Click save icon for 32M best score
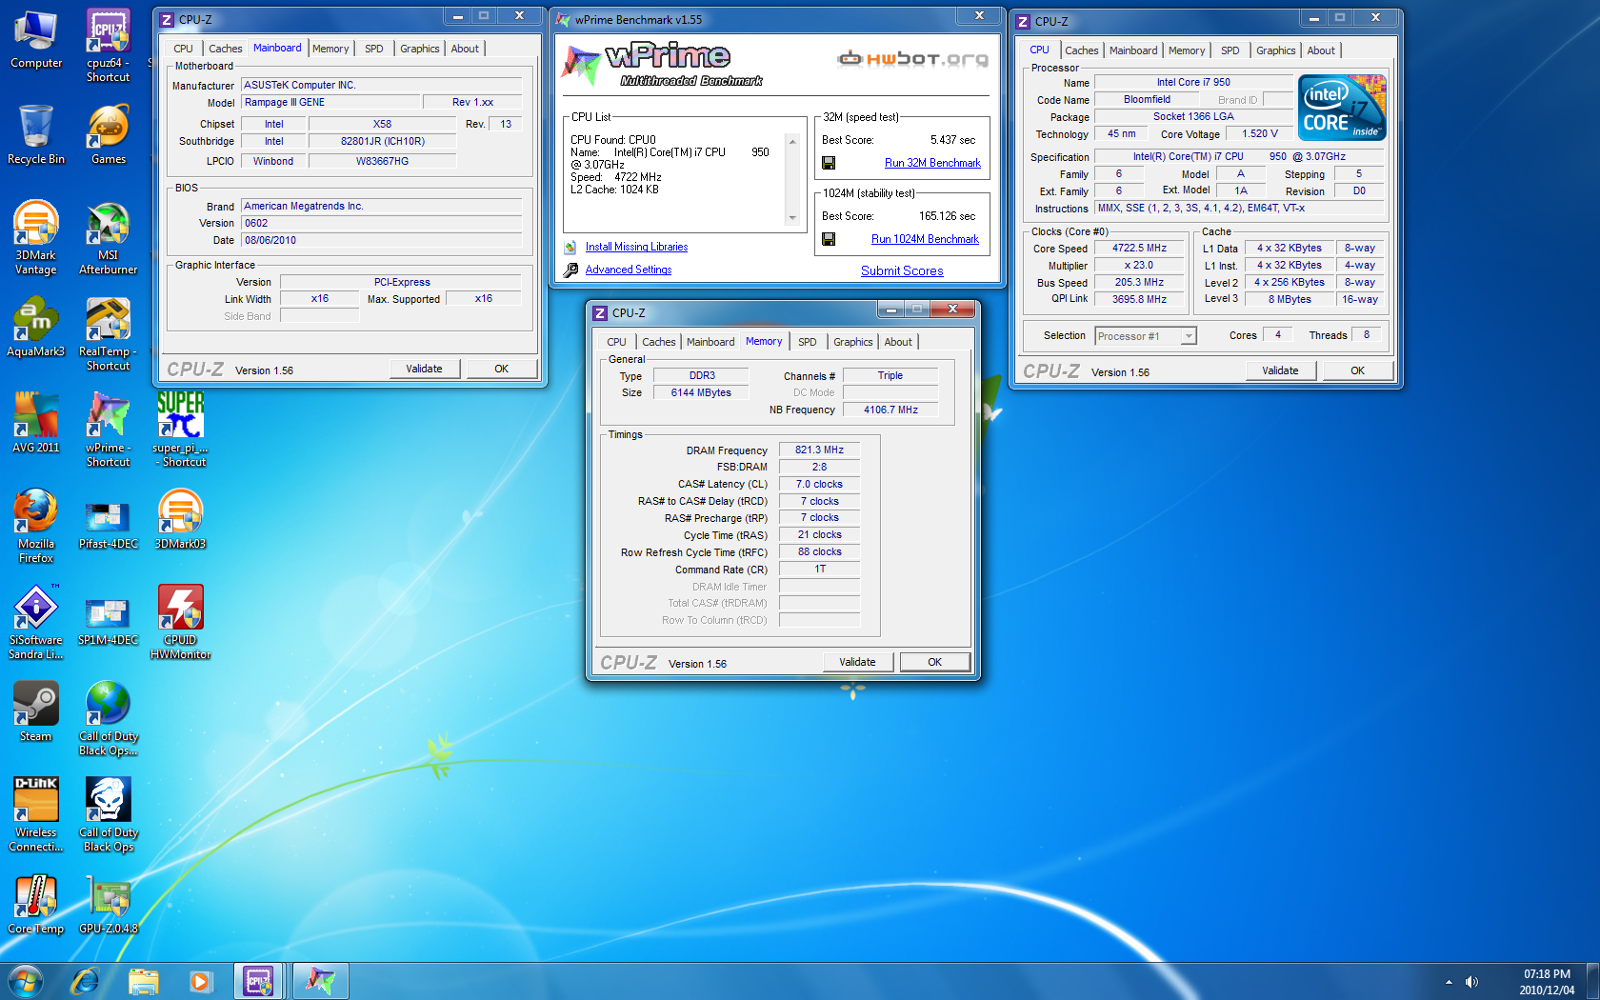This screenshot has width=1600, height=1000. tap(828, 163)
